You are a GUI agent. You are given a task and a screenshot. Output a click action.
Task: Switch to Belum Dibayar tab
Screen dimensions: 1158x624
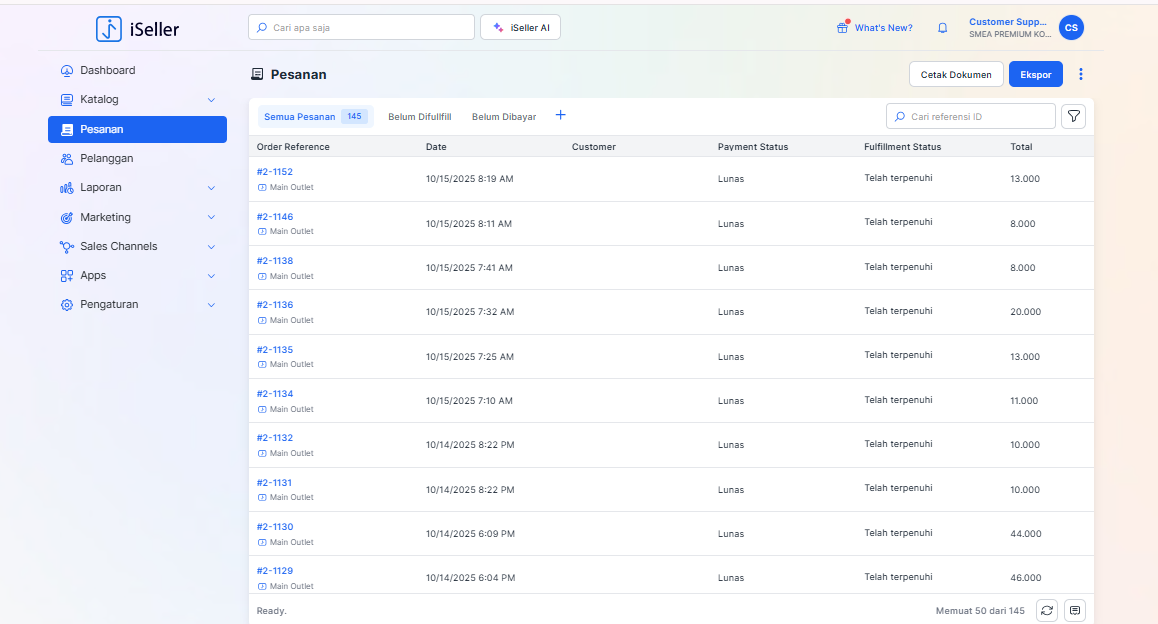(504, 117)
